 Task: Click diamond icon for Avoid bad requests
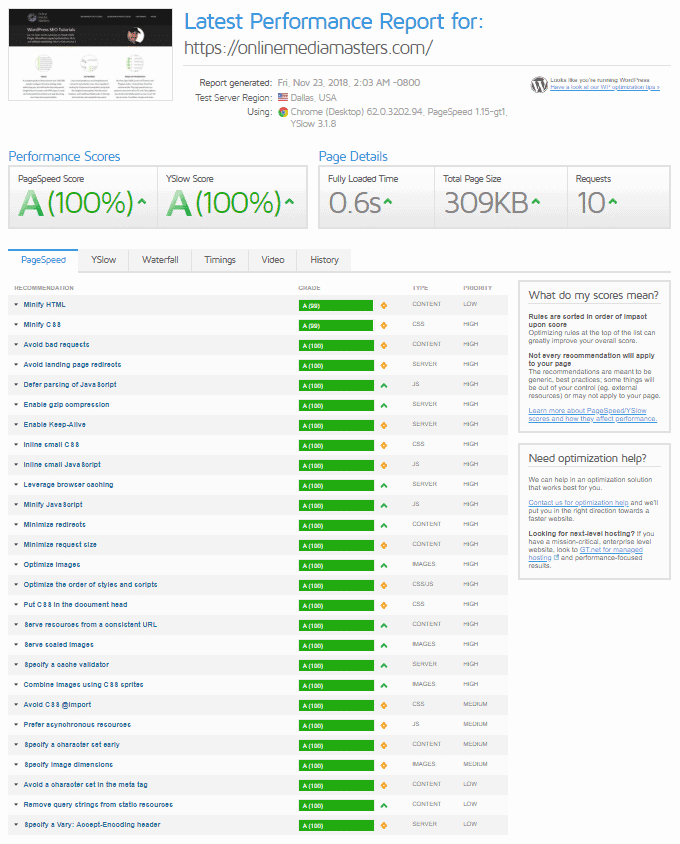384,346
